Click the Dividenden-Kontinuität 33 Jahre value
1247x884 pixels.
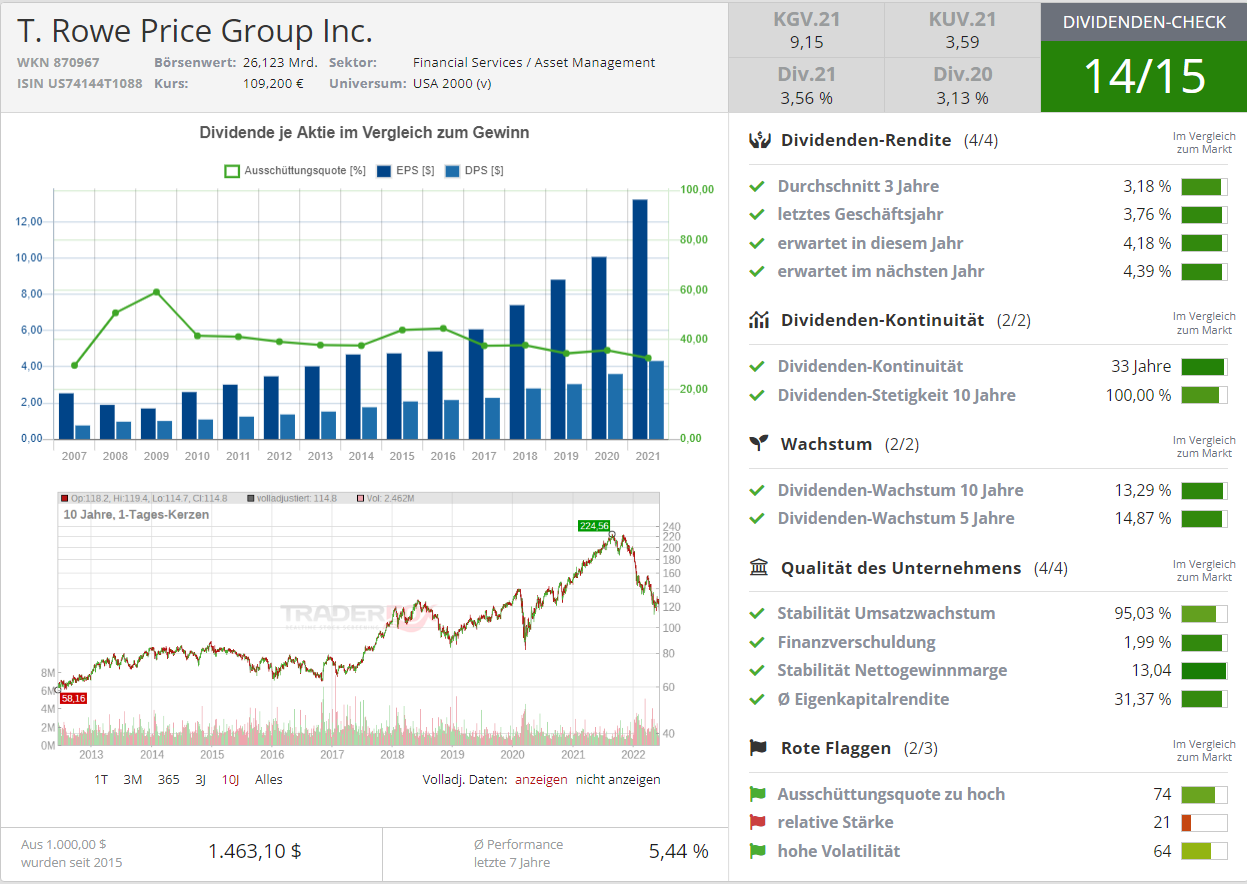point(1141,366)
